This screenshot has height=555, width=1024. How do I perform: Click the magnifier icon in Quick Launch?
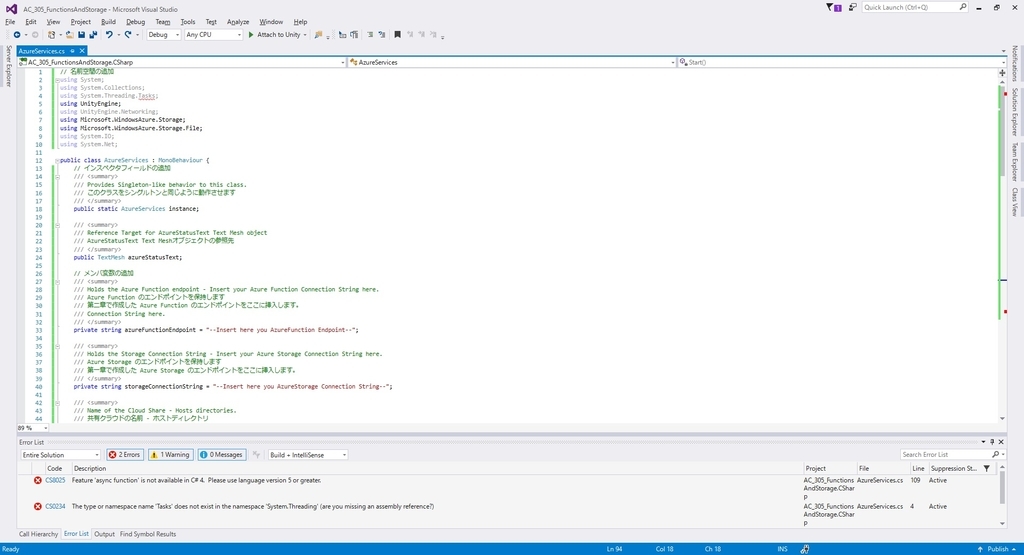pos(963,7)
